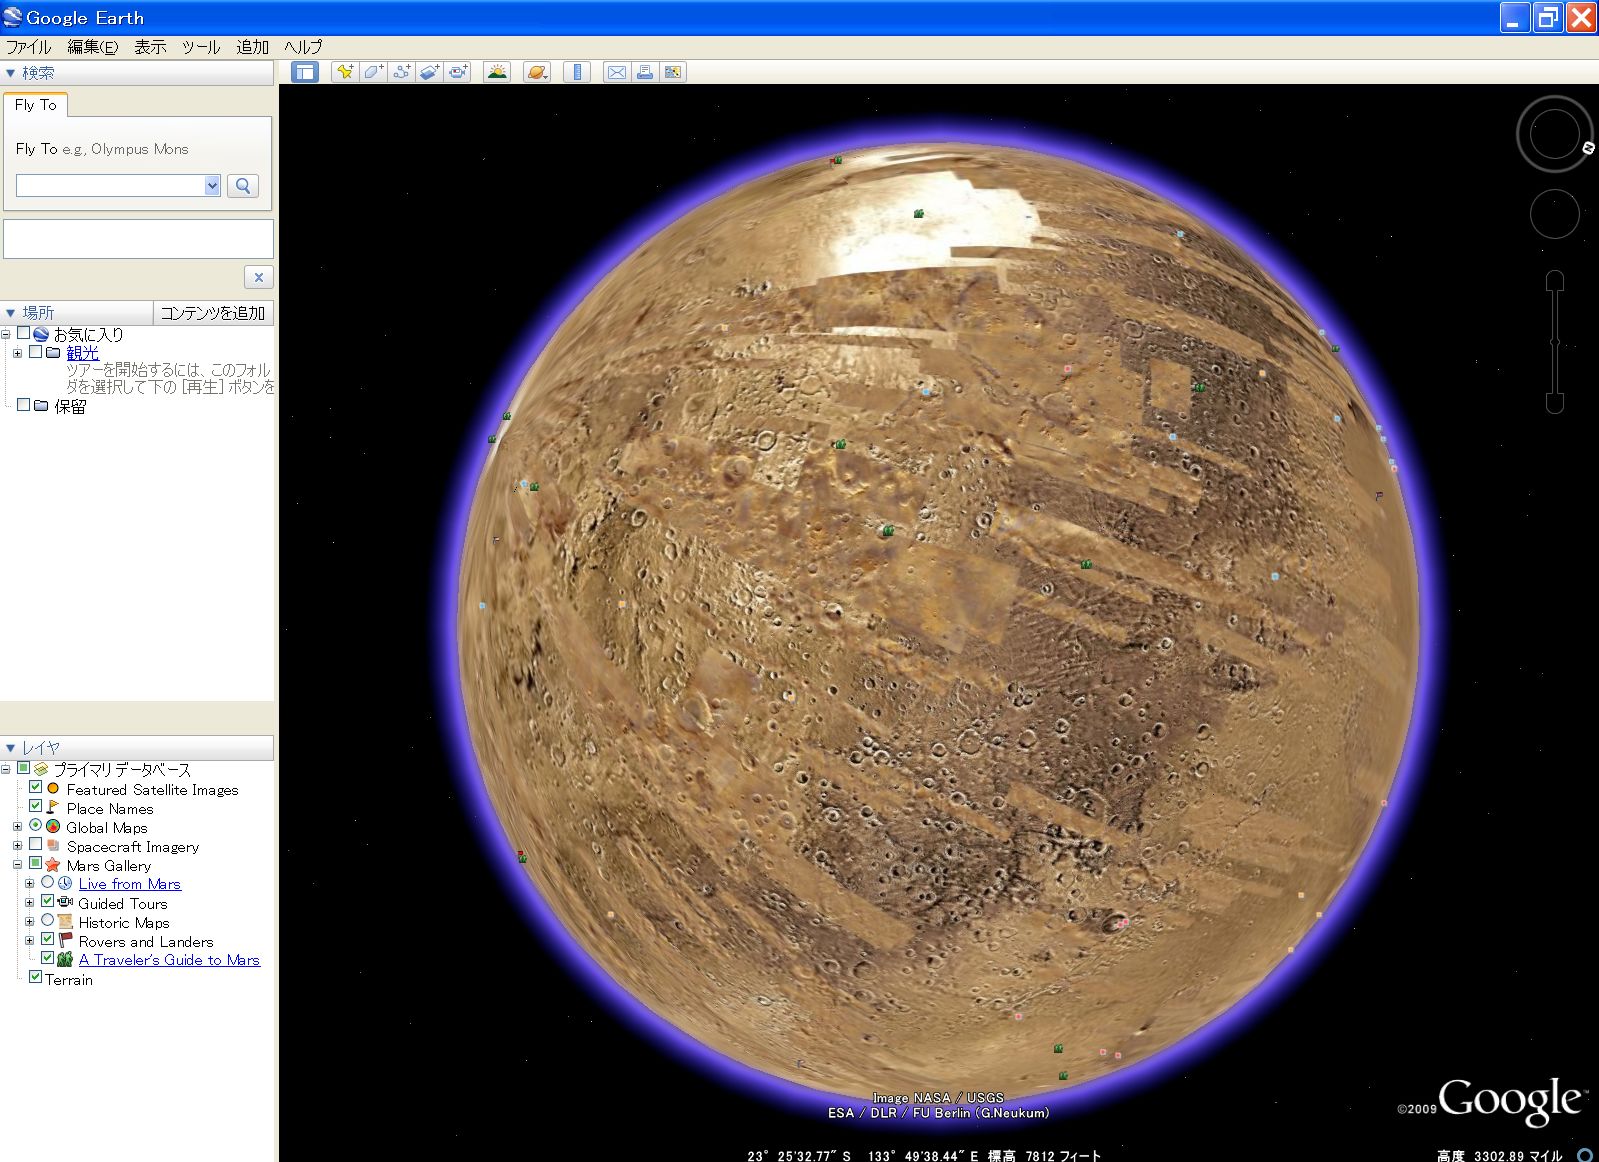Open the Fly To search history dropdown
Screen dimensions: 1599x1162
(x=212, y=186)
